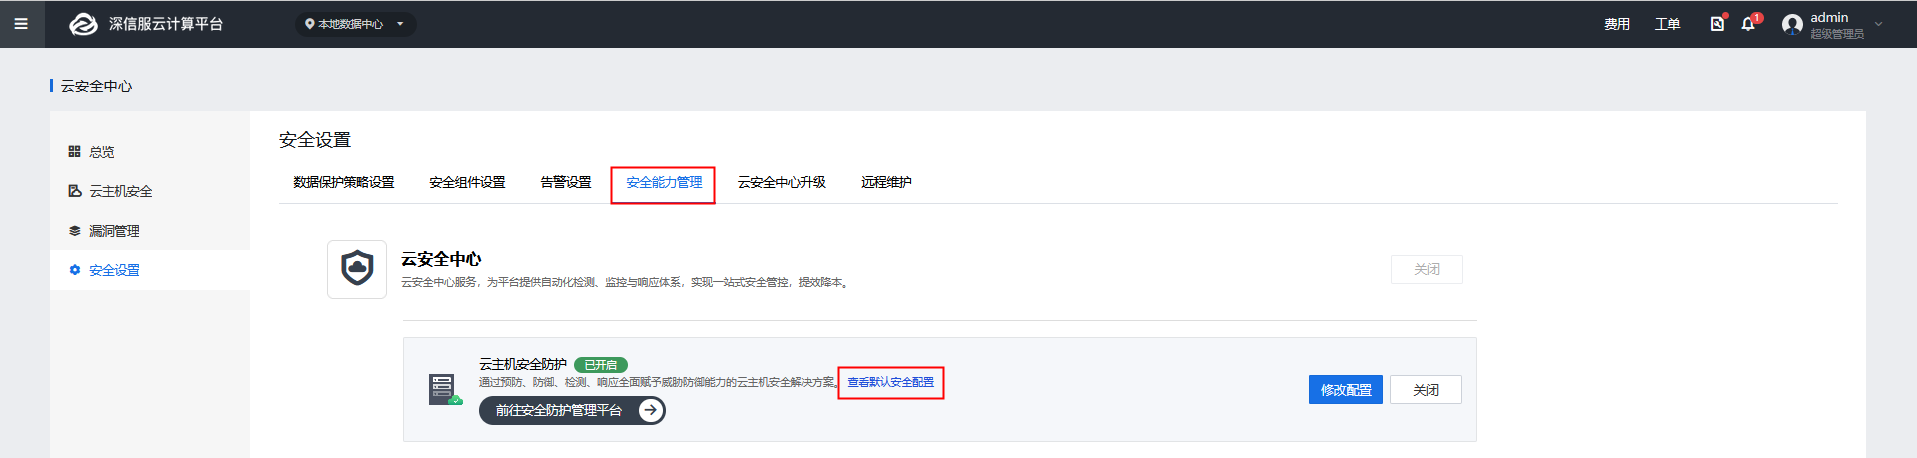Screen dimensions: 1917x458
Task: Open the local data center dropdown
Action: pyautogui.click(x=355, y=24)
